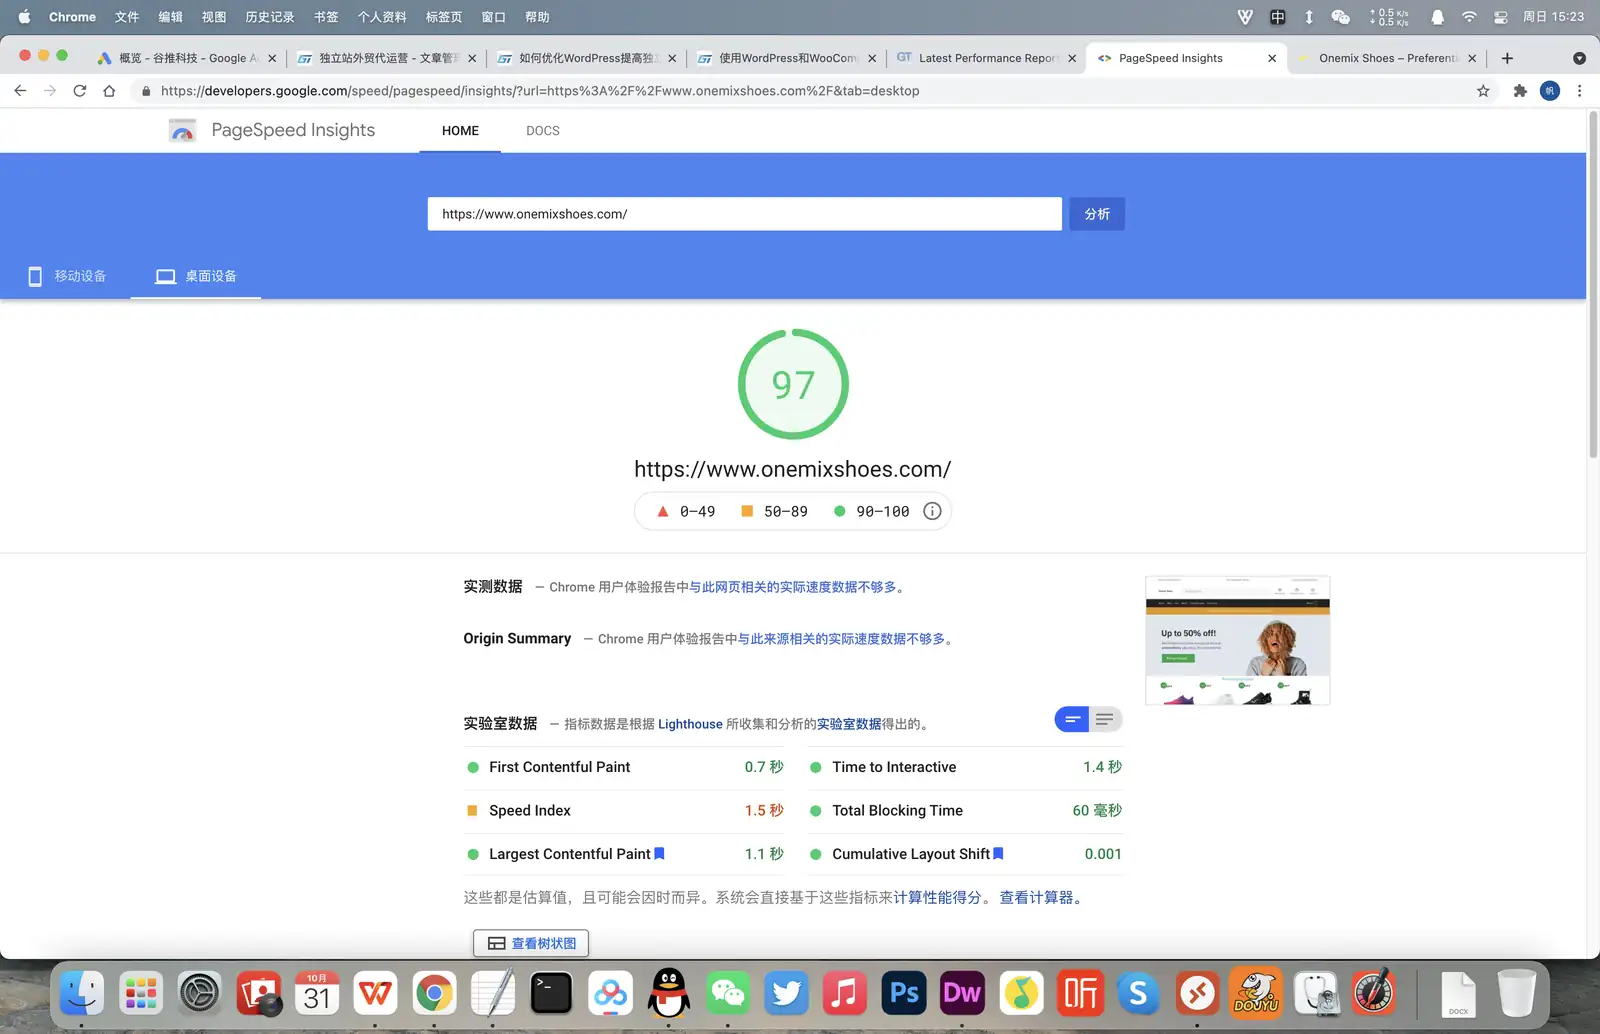Switch to the Onemix Shoes browser tab
Viewport: 1600px width, 1034px height.
tap(1388, 58)
